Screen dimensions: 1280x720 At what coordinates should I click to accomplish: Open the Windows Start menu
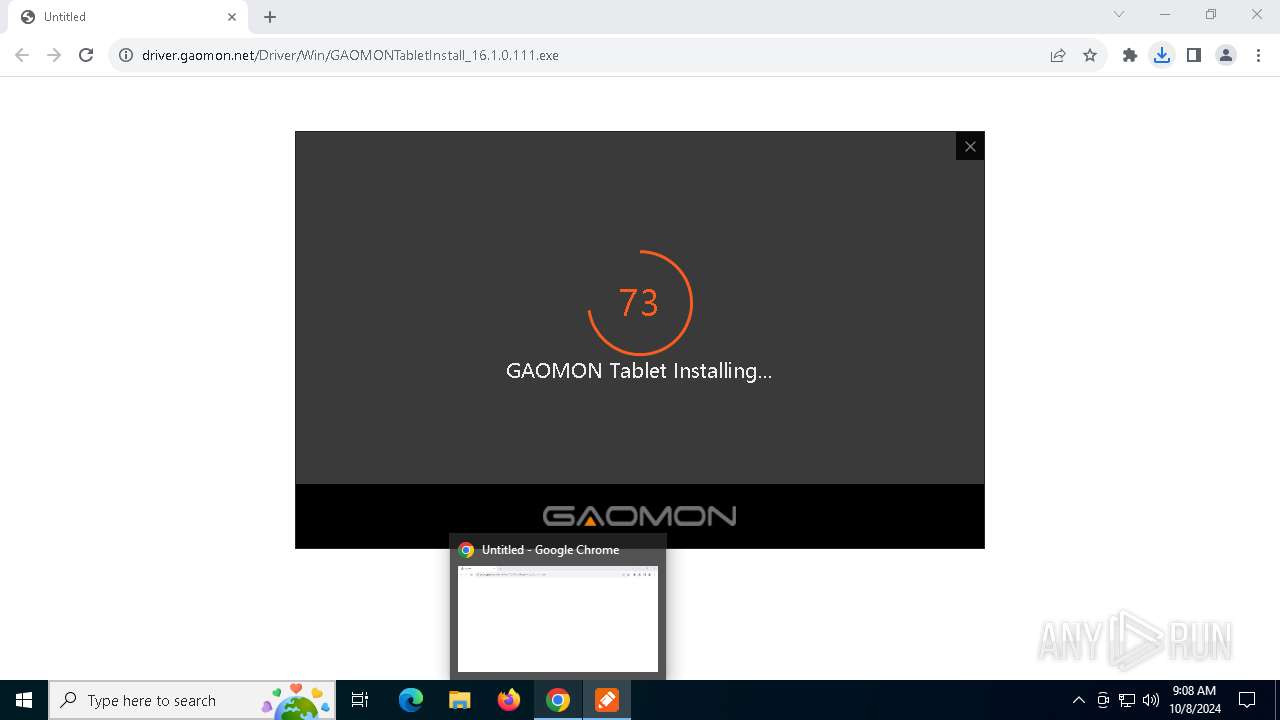pyautogui.click(x=24, y=700)
